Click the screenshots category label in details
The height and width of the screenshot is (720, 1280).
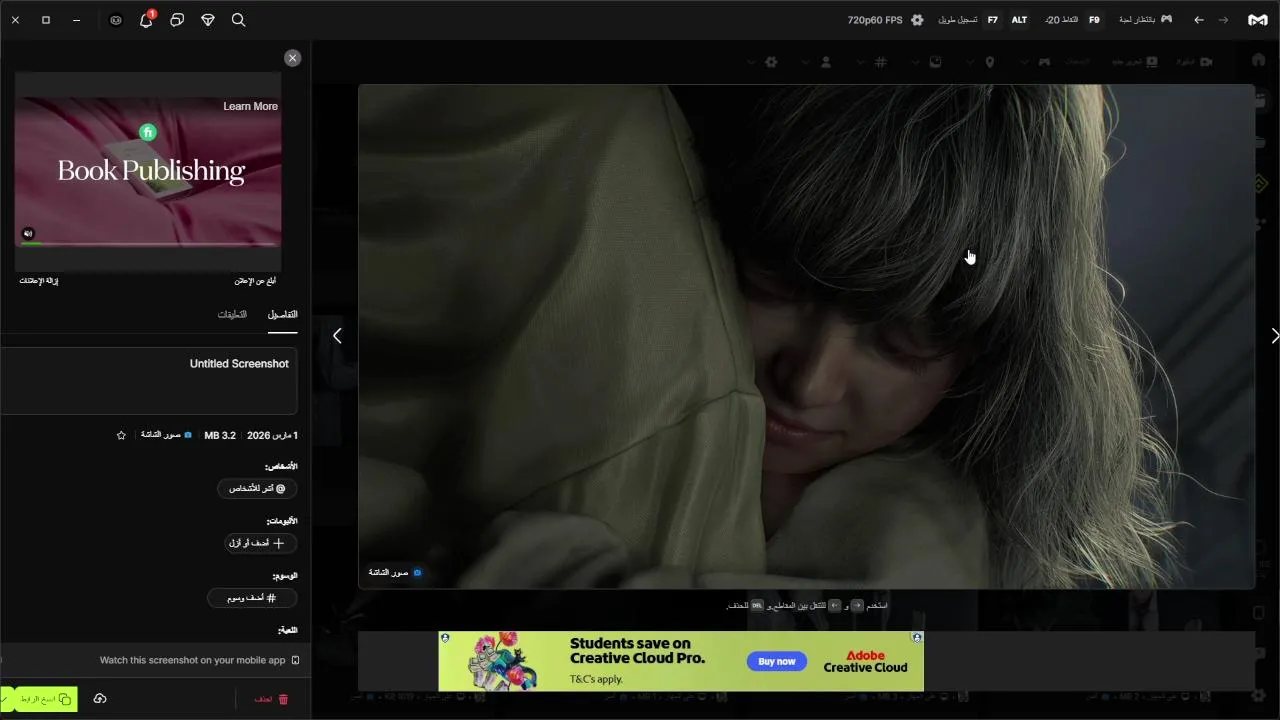tap(166, 436)
